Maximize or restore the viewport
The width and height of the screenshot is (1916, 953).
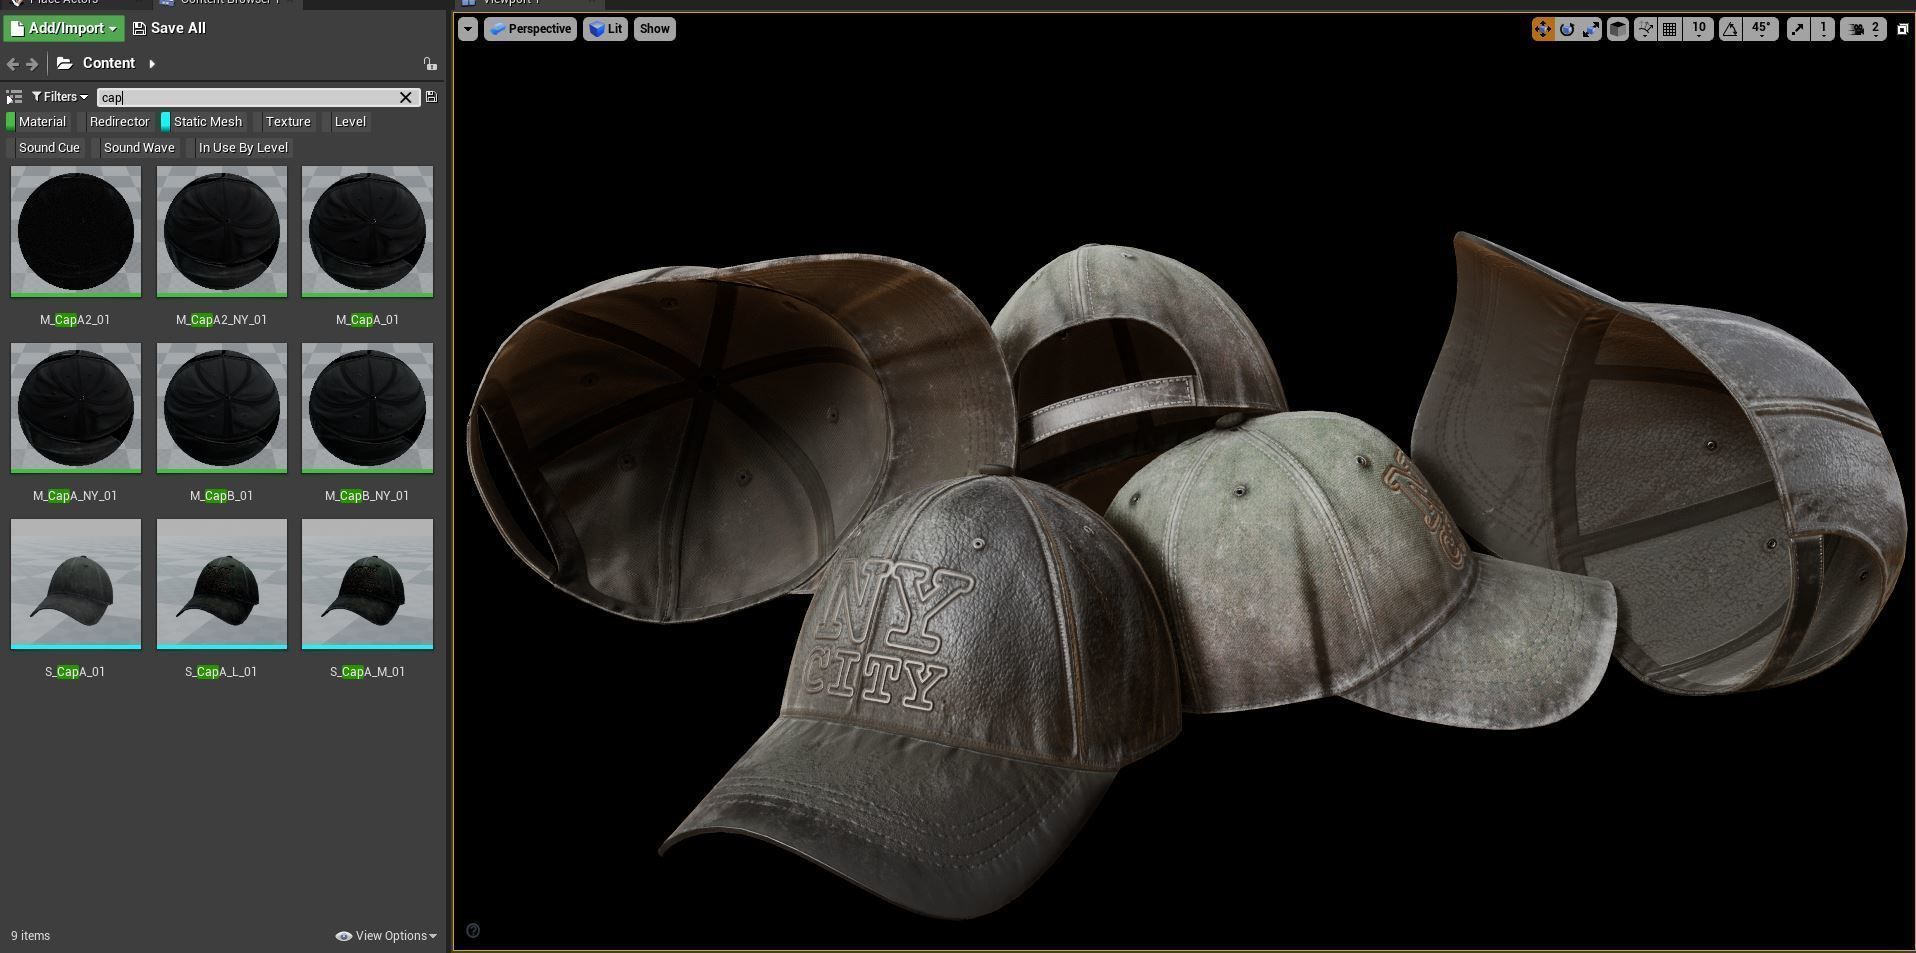(x=1902, y=29)
